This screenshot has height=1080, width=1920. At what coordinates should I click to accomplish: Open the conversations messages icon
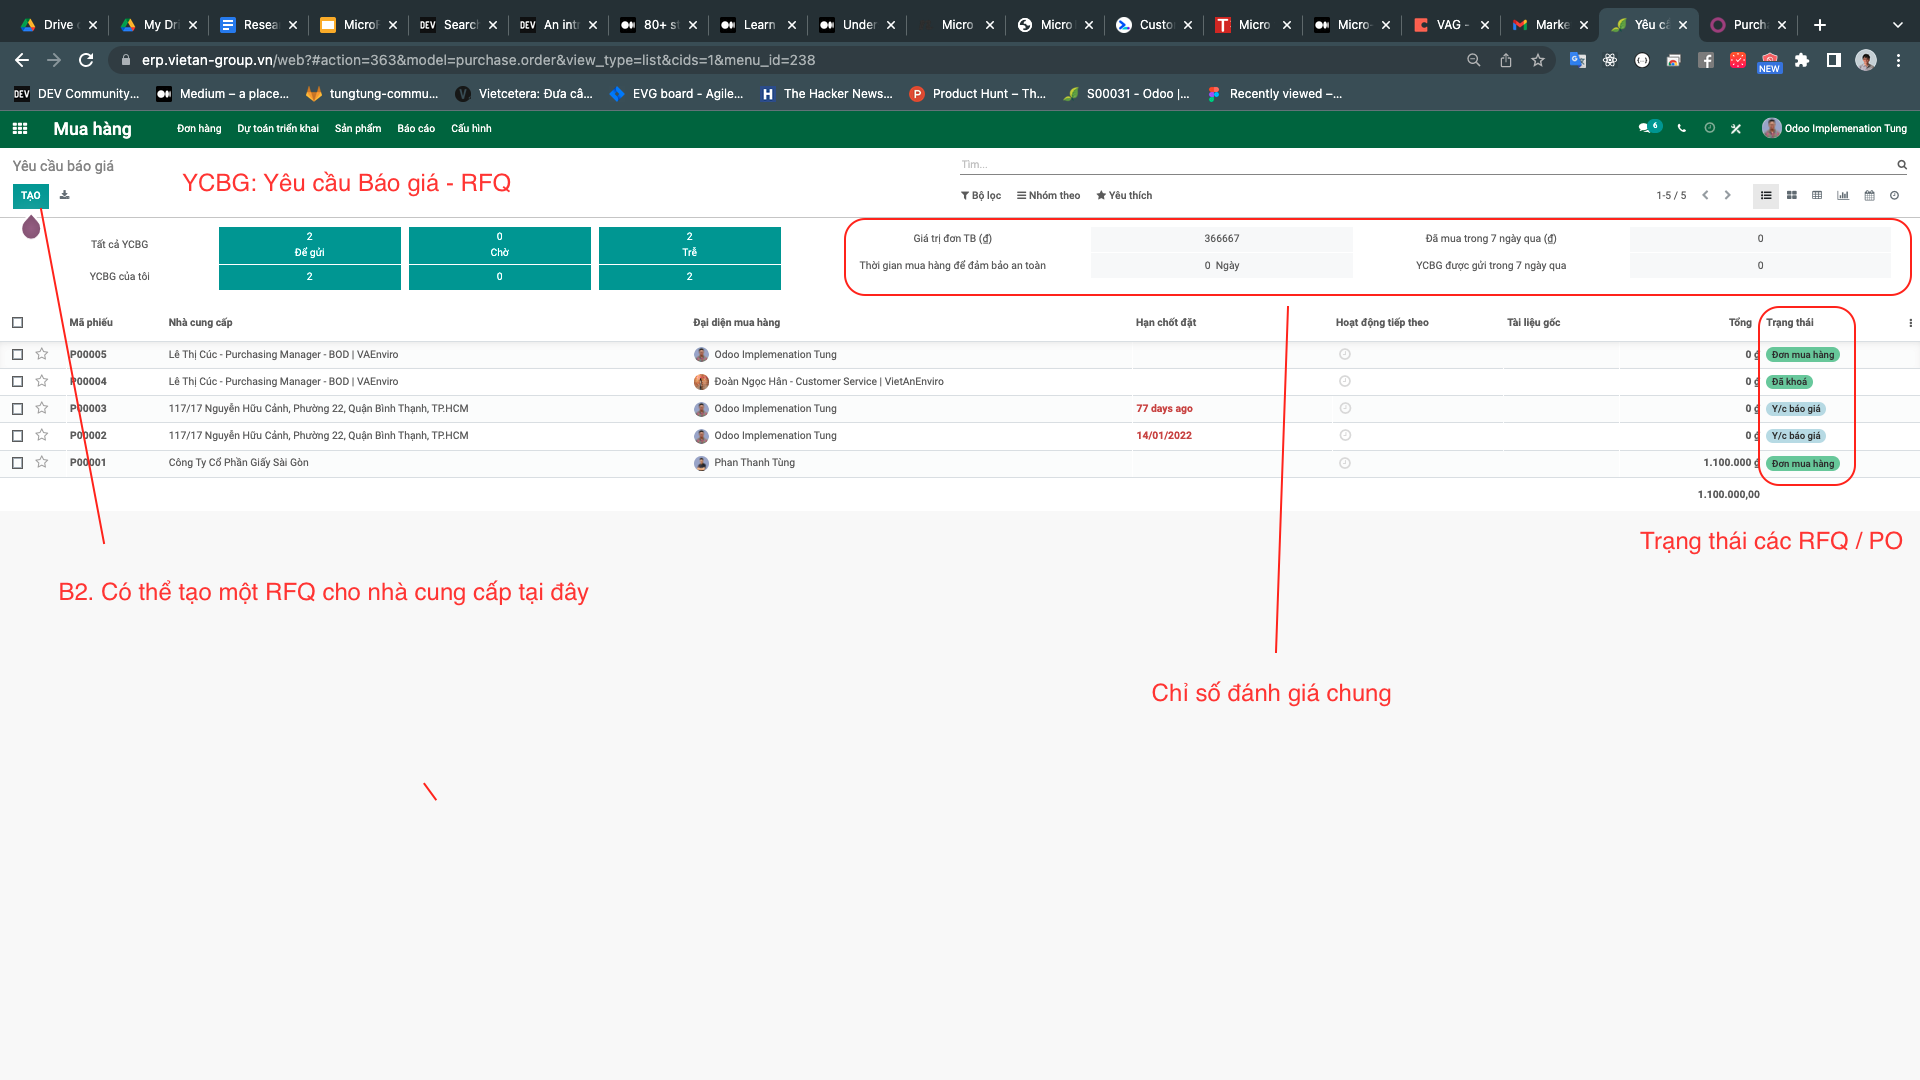[x=1645, y=129]
